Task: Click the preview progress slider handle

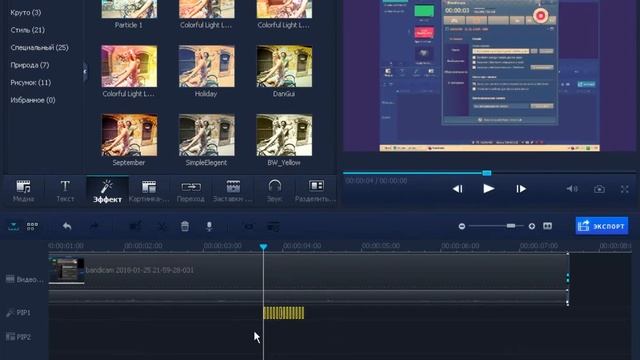Action: click(x=487, y=173)
